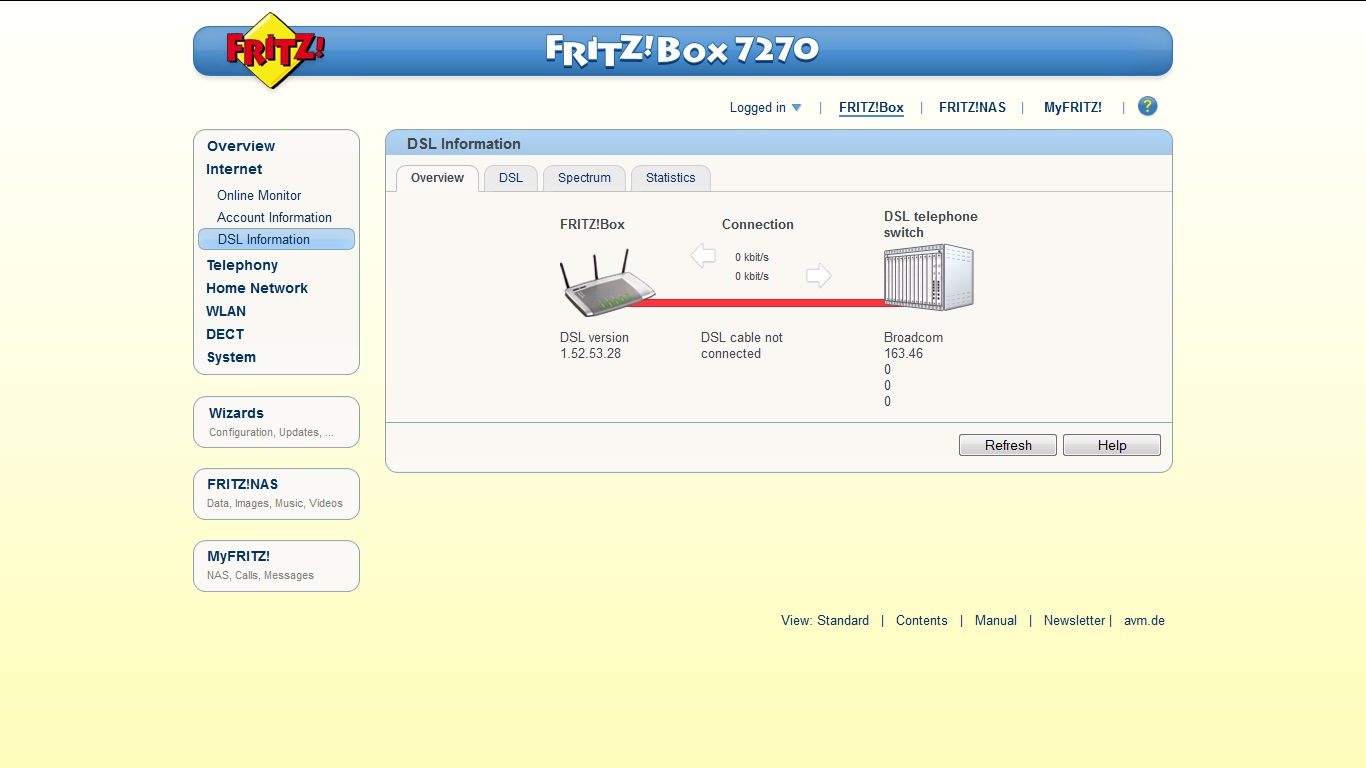
Task: Click the Connection heading
Action: (758, 225)
